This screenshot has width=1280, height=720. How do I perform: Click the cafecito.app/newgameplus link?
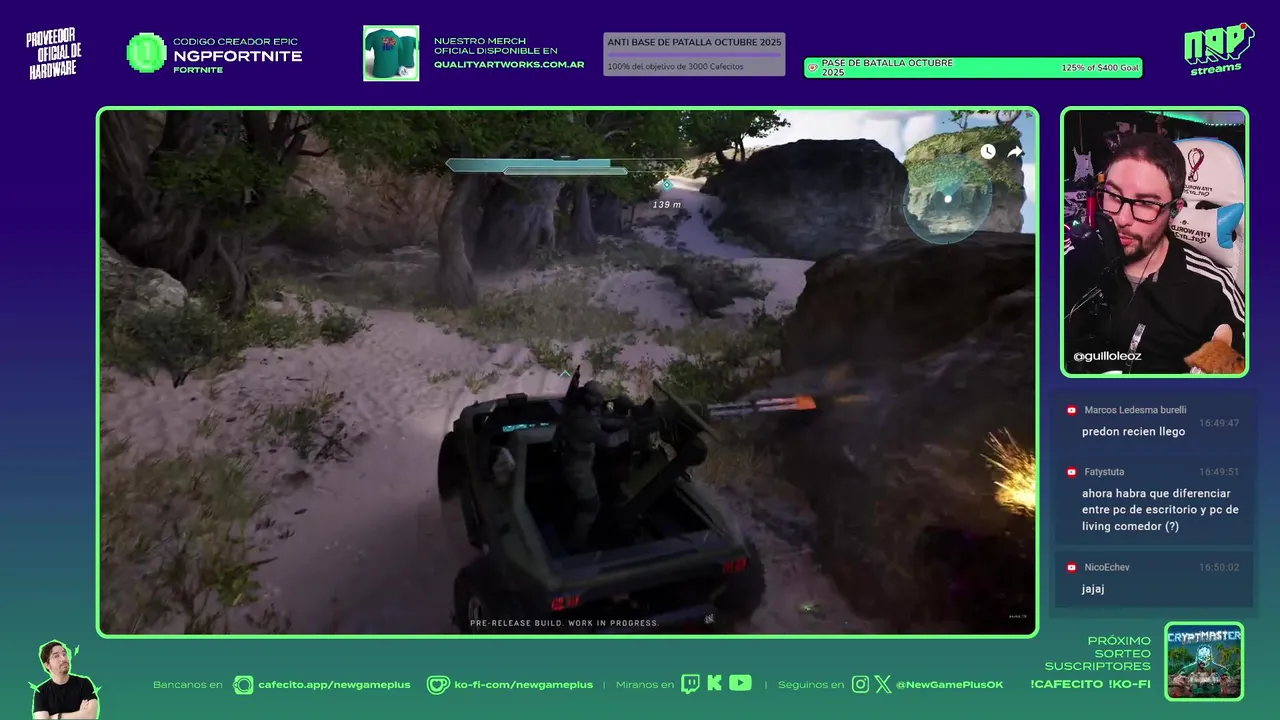pos(335,685)
